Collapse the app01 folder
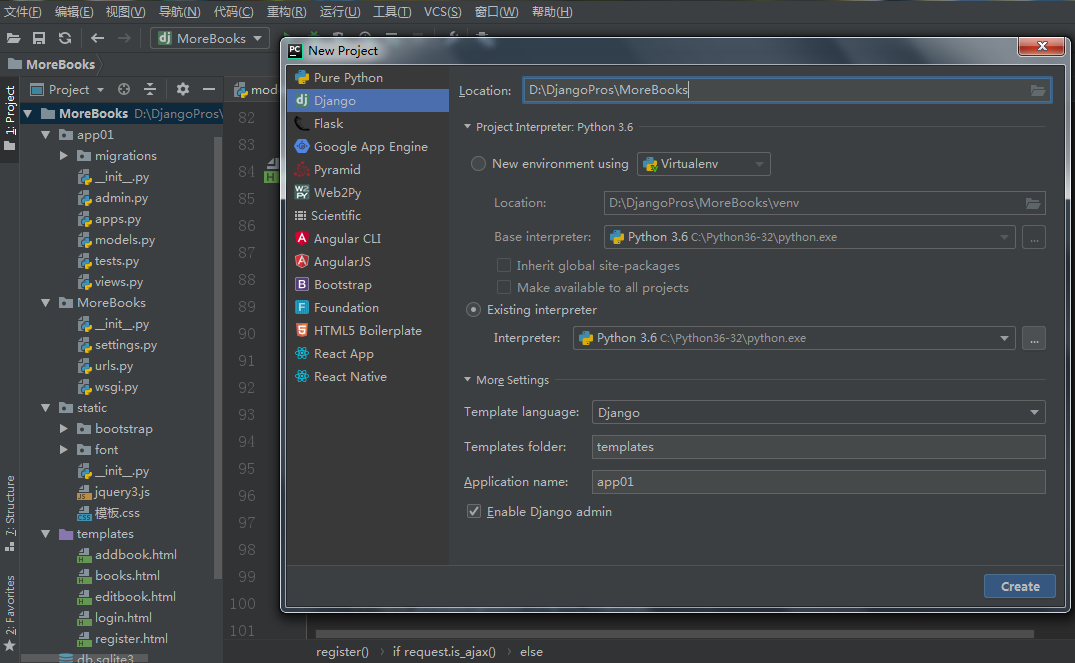1075x663 pixels. tap(46, 135)
